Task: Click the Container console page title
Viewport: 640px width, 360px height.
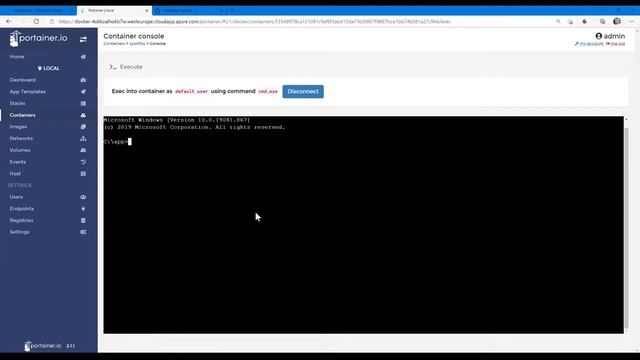Action: click(133, 36)
